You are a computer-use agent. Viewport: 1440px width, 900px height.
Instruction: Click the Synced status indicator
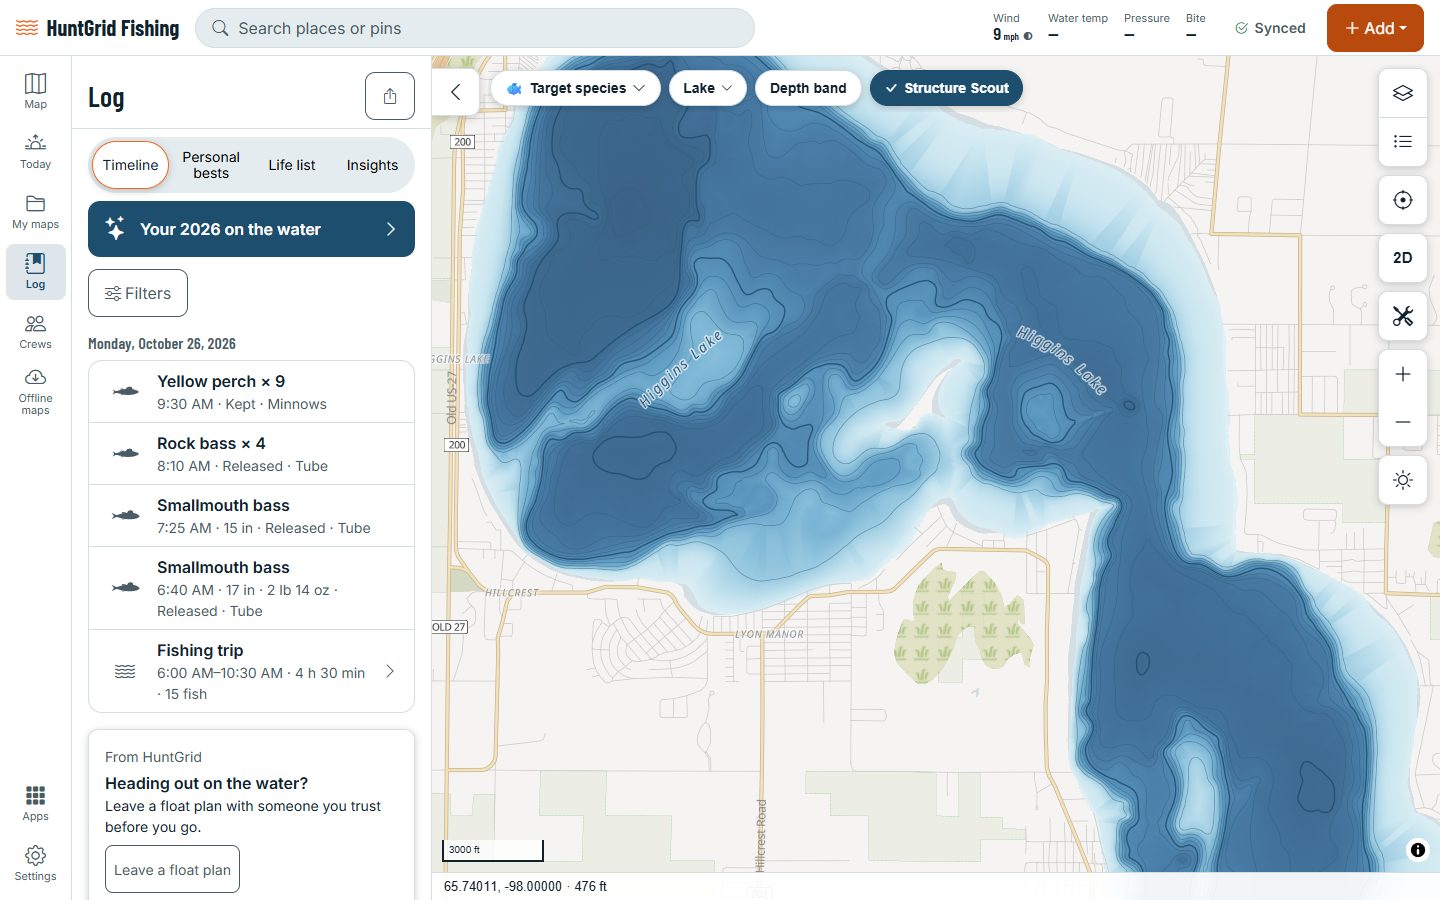tap(1270, 28)
